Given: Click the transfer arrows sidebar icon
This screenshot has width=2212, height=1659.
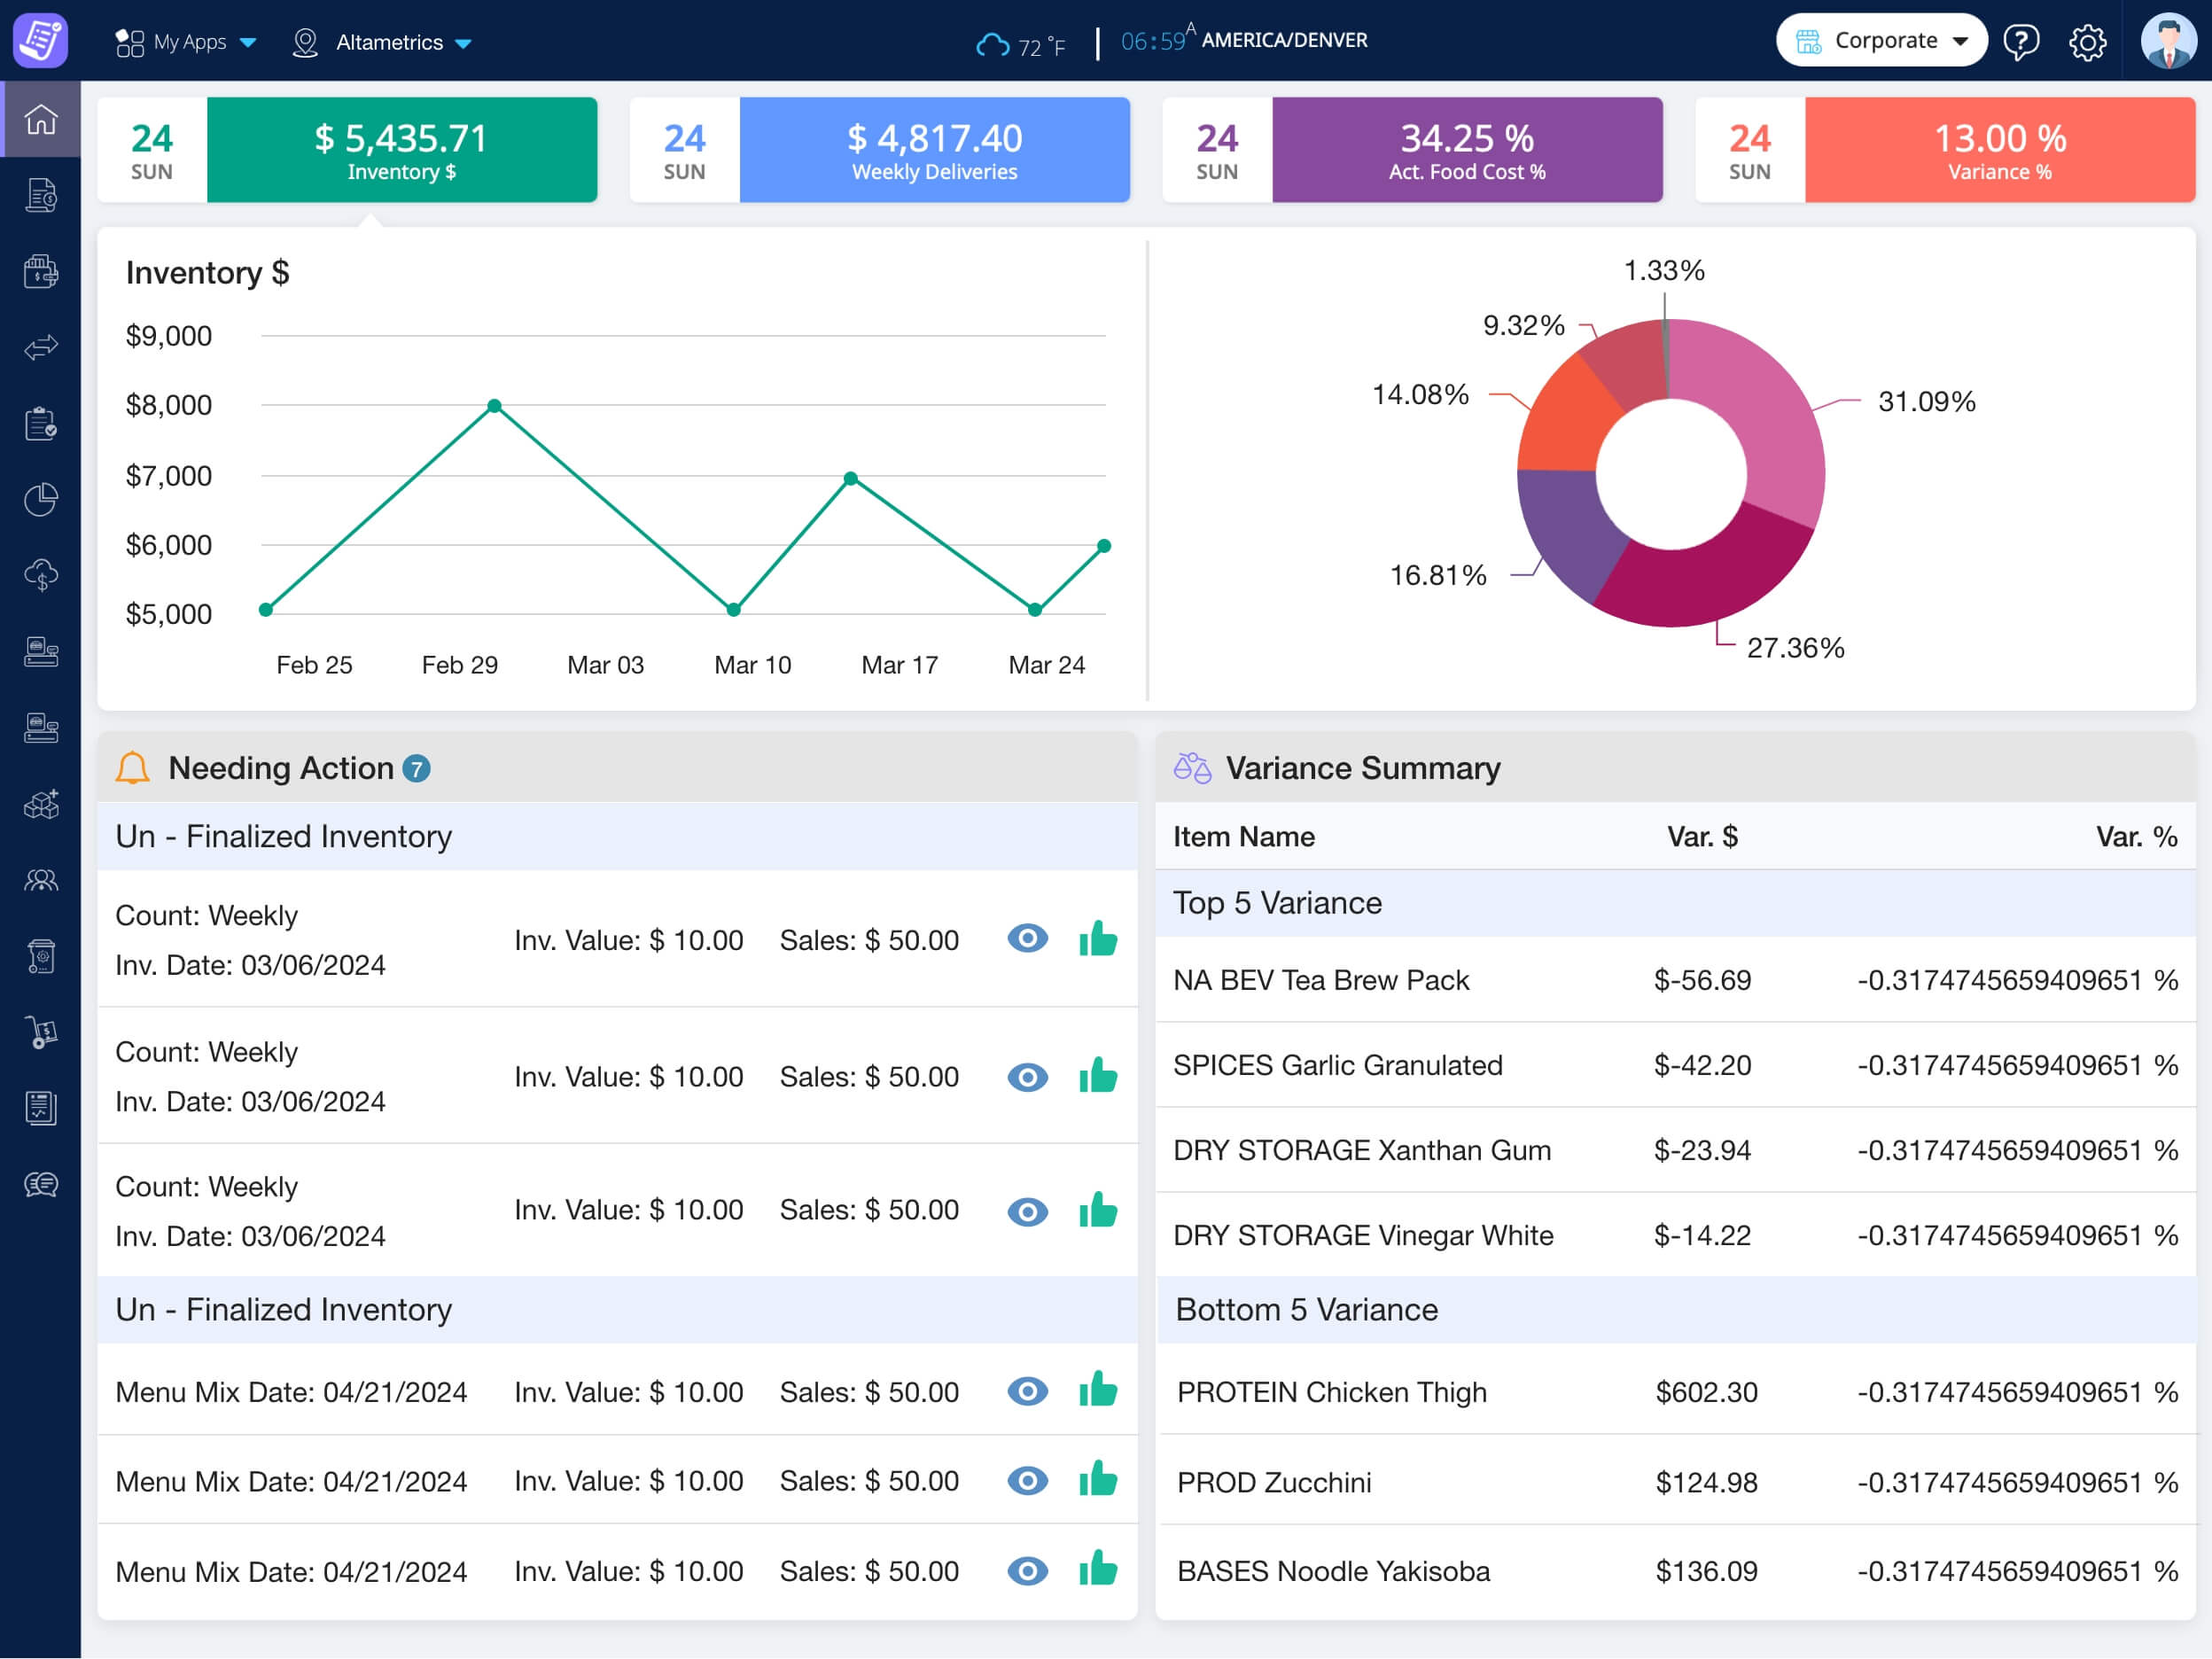Looking at the screenshot, I should coord(41,348).
